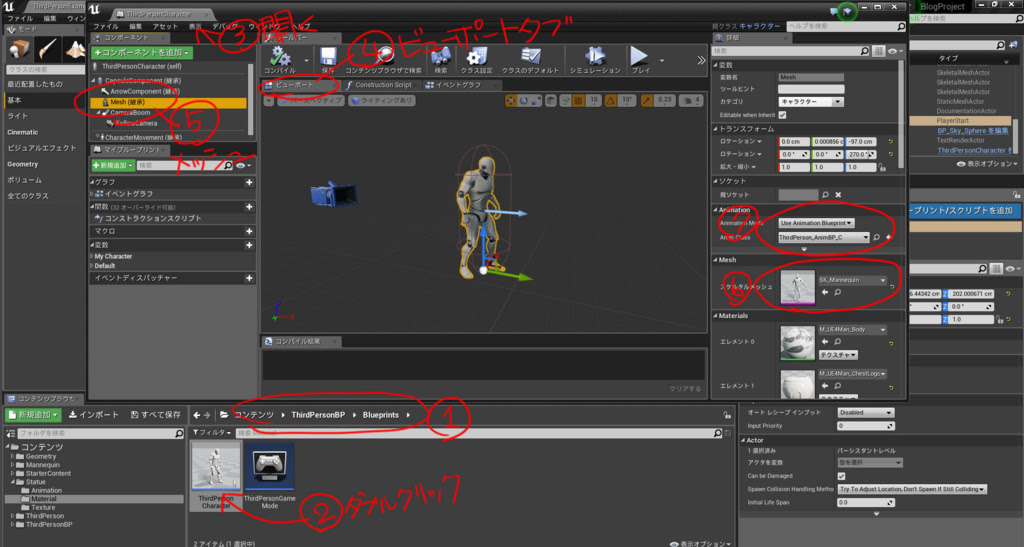Toggle property matrix grid icon in Details
The width and height of the screenshot is (1024, 547).
(x=879, y=51)
